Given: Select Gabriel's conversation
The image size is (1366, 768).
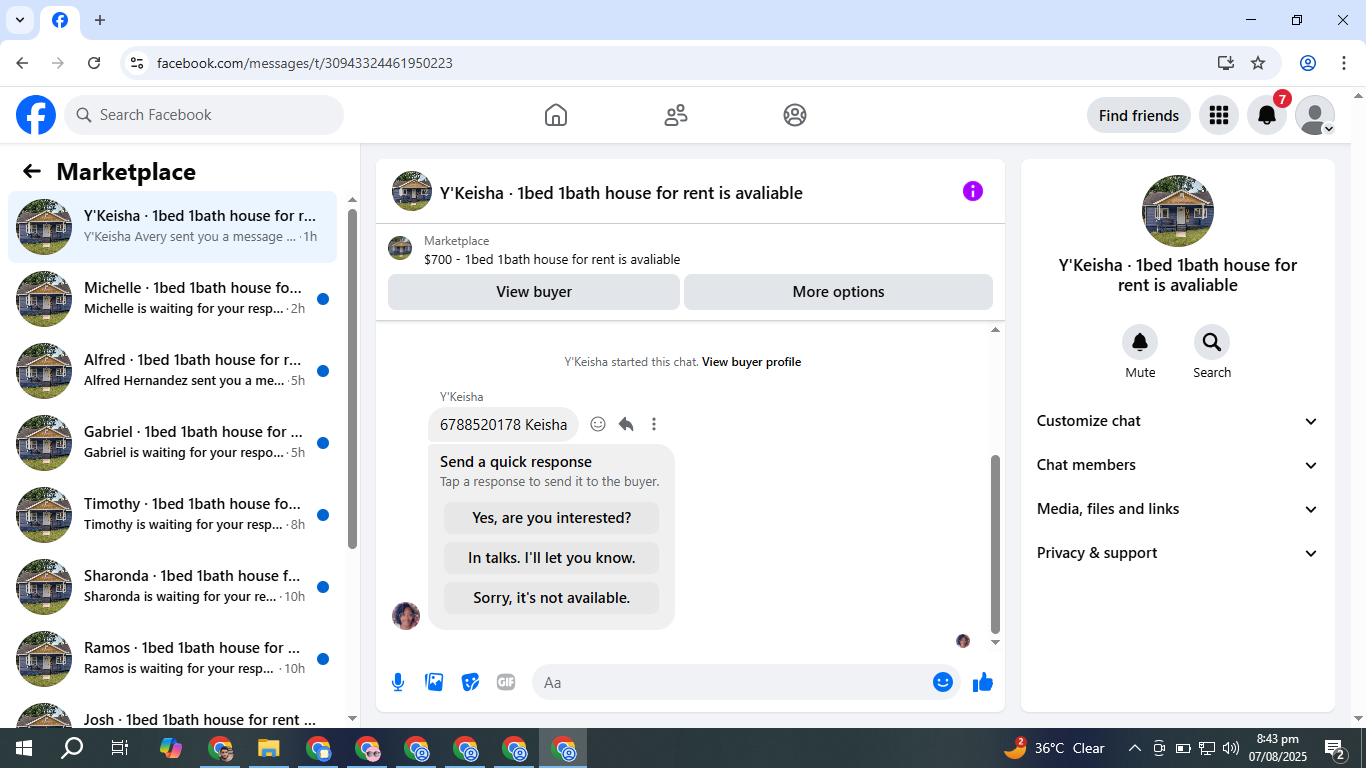Looking at the screenshot, I should click(173, 443).
